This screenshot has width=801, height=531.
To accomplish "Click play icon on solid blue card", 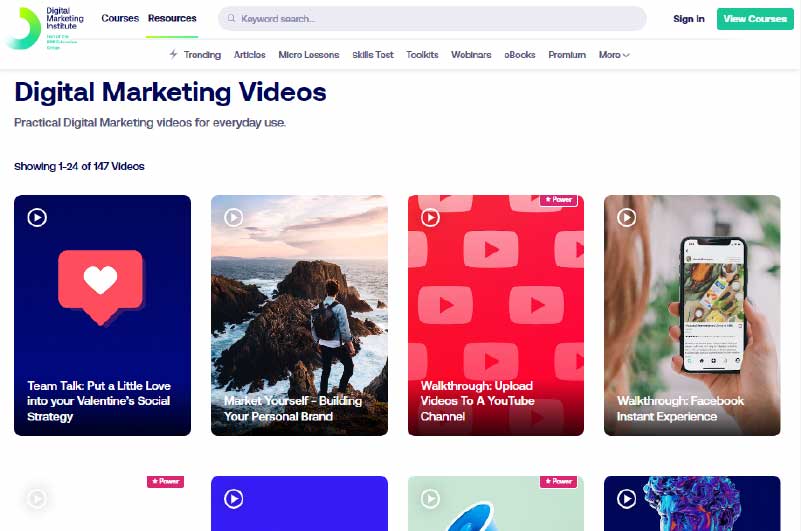I will click(233, 499).
